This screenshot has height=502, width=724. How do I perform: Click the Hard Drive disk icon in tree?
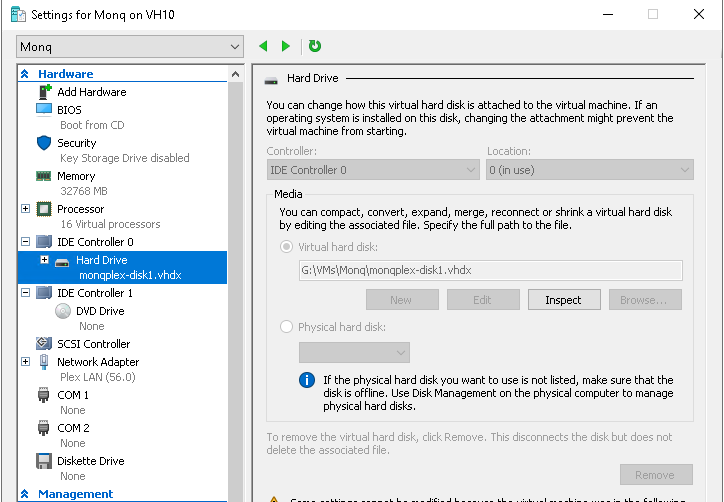pyautogui.click(x=62, y=262)
